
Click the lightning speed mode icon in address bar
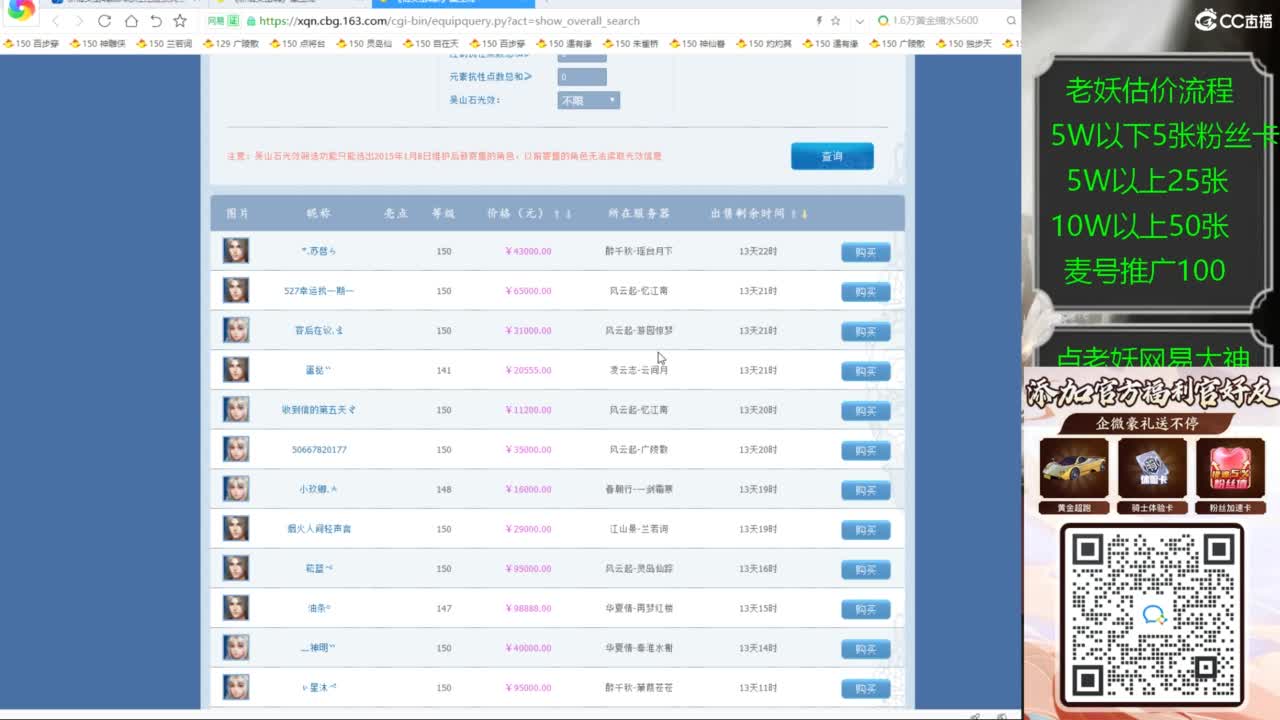[x=820, y=21]
